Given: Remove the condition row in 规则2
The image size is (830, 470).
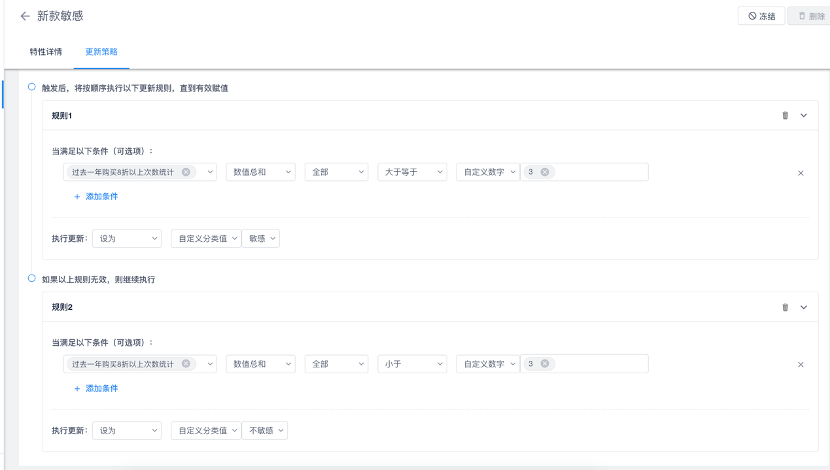Looking at the screenshot, I should click(800, 365).
